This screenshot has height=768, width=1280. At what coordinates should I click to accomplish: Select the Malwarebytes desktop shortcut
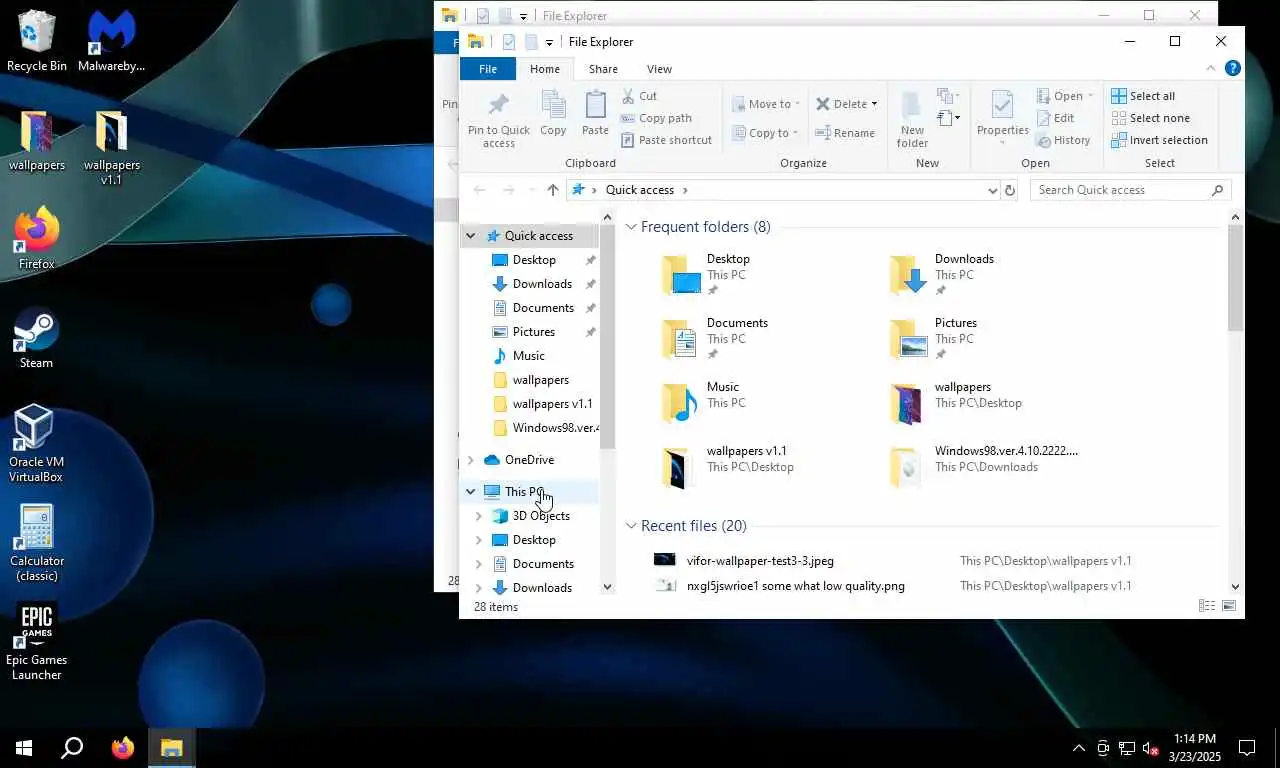[x=111, y=40]
